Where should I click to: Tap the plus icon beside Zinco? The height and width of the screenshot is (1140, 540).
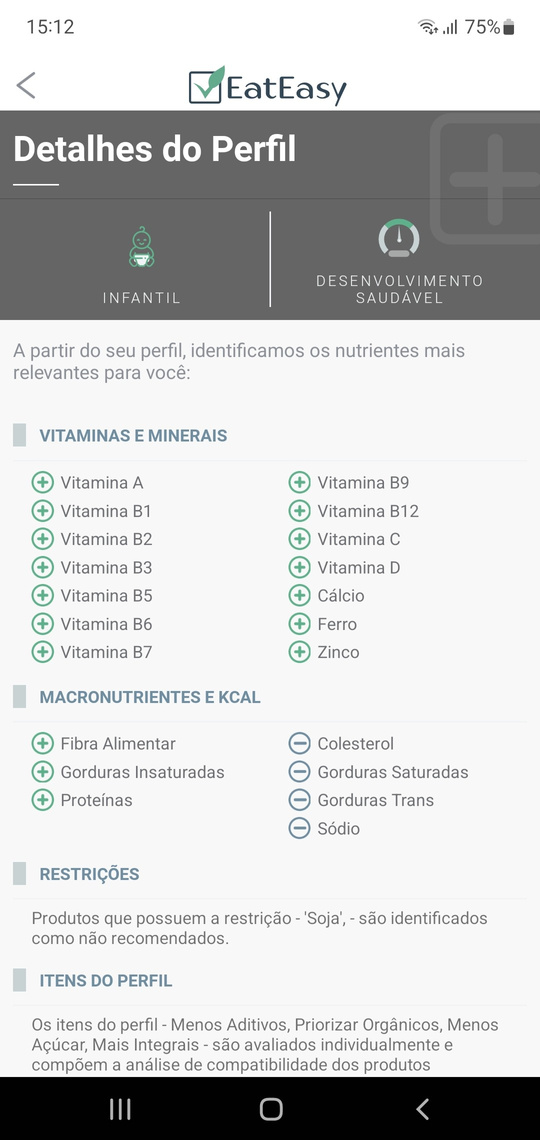299,652
